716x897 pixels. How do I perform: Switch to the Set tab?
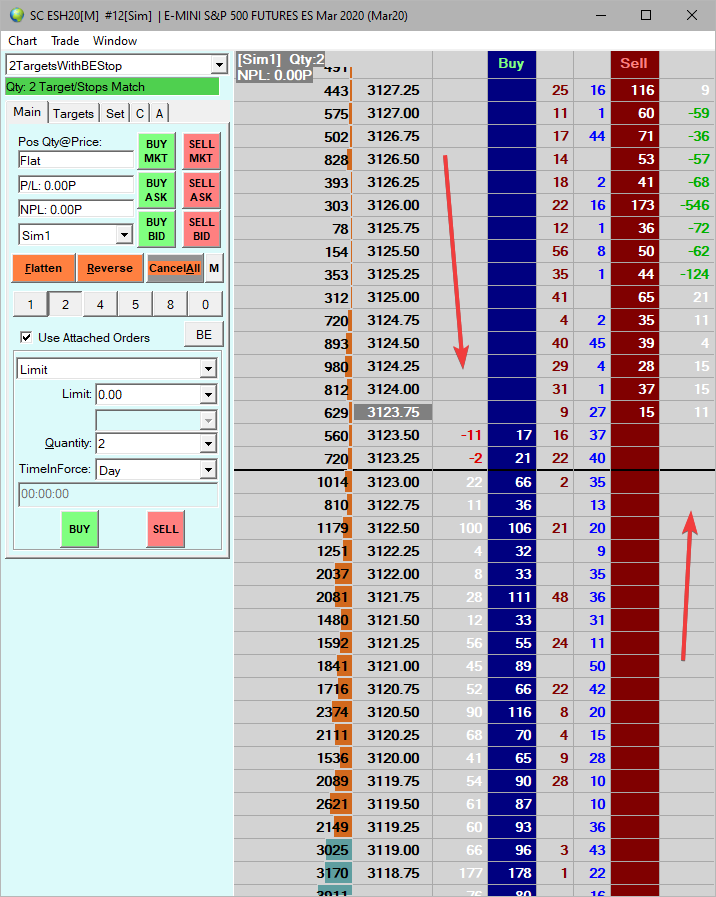click(x=115, y=113)
